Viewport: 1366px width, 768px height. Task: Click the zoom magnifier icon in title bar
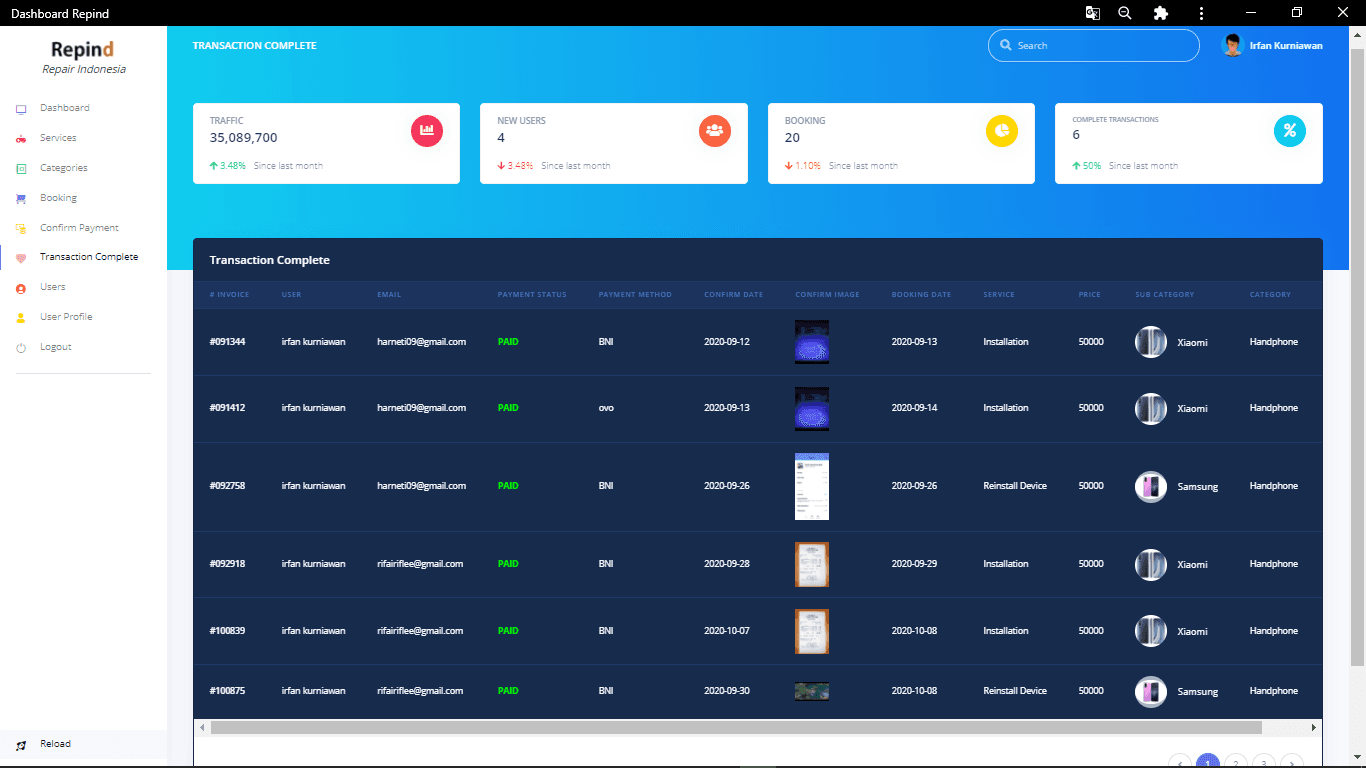click(x=1125, y=13)
